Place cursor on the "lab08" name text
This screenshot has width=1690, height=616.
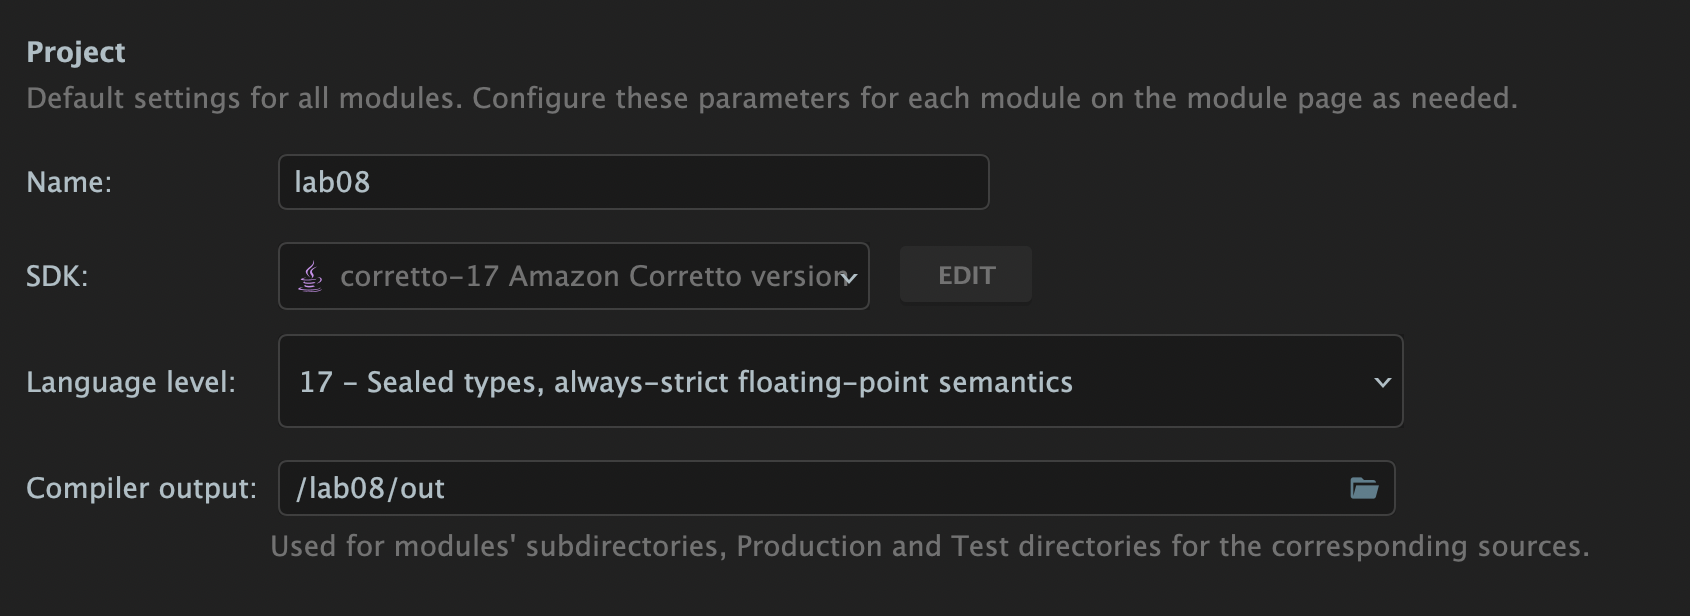332,182
